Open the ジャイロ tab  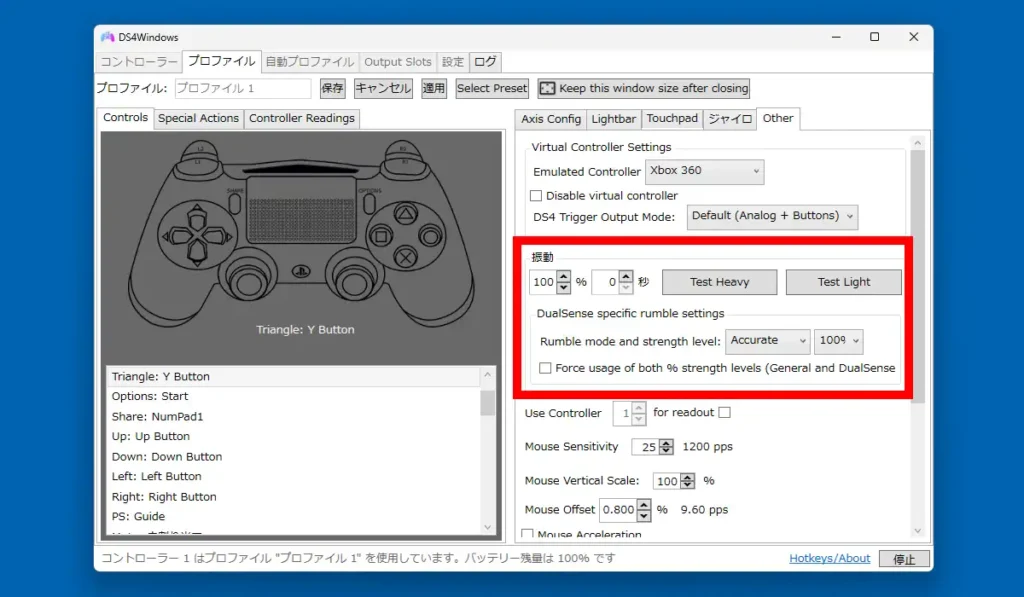730,119
